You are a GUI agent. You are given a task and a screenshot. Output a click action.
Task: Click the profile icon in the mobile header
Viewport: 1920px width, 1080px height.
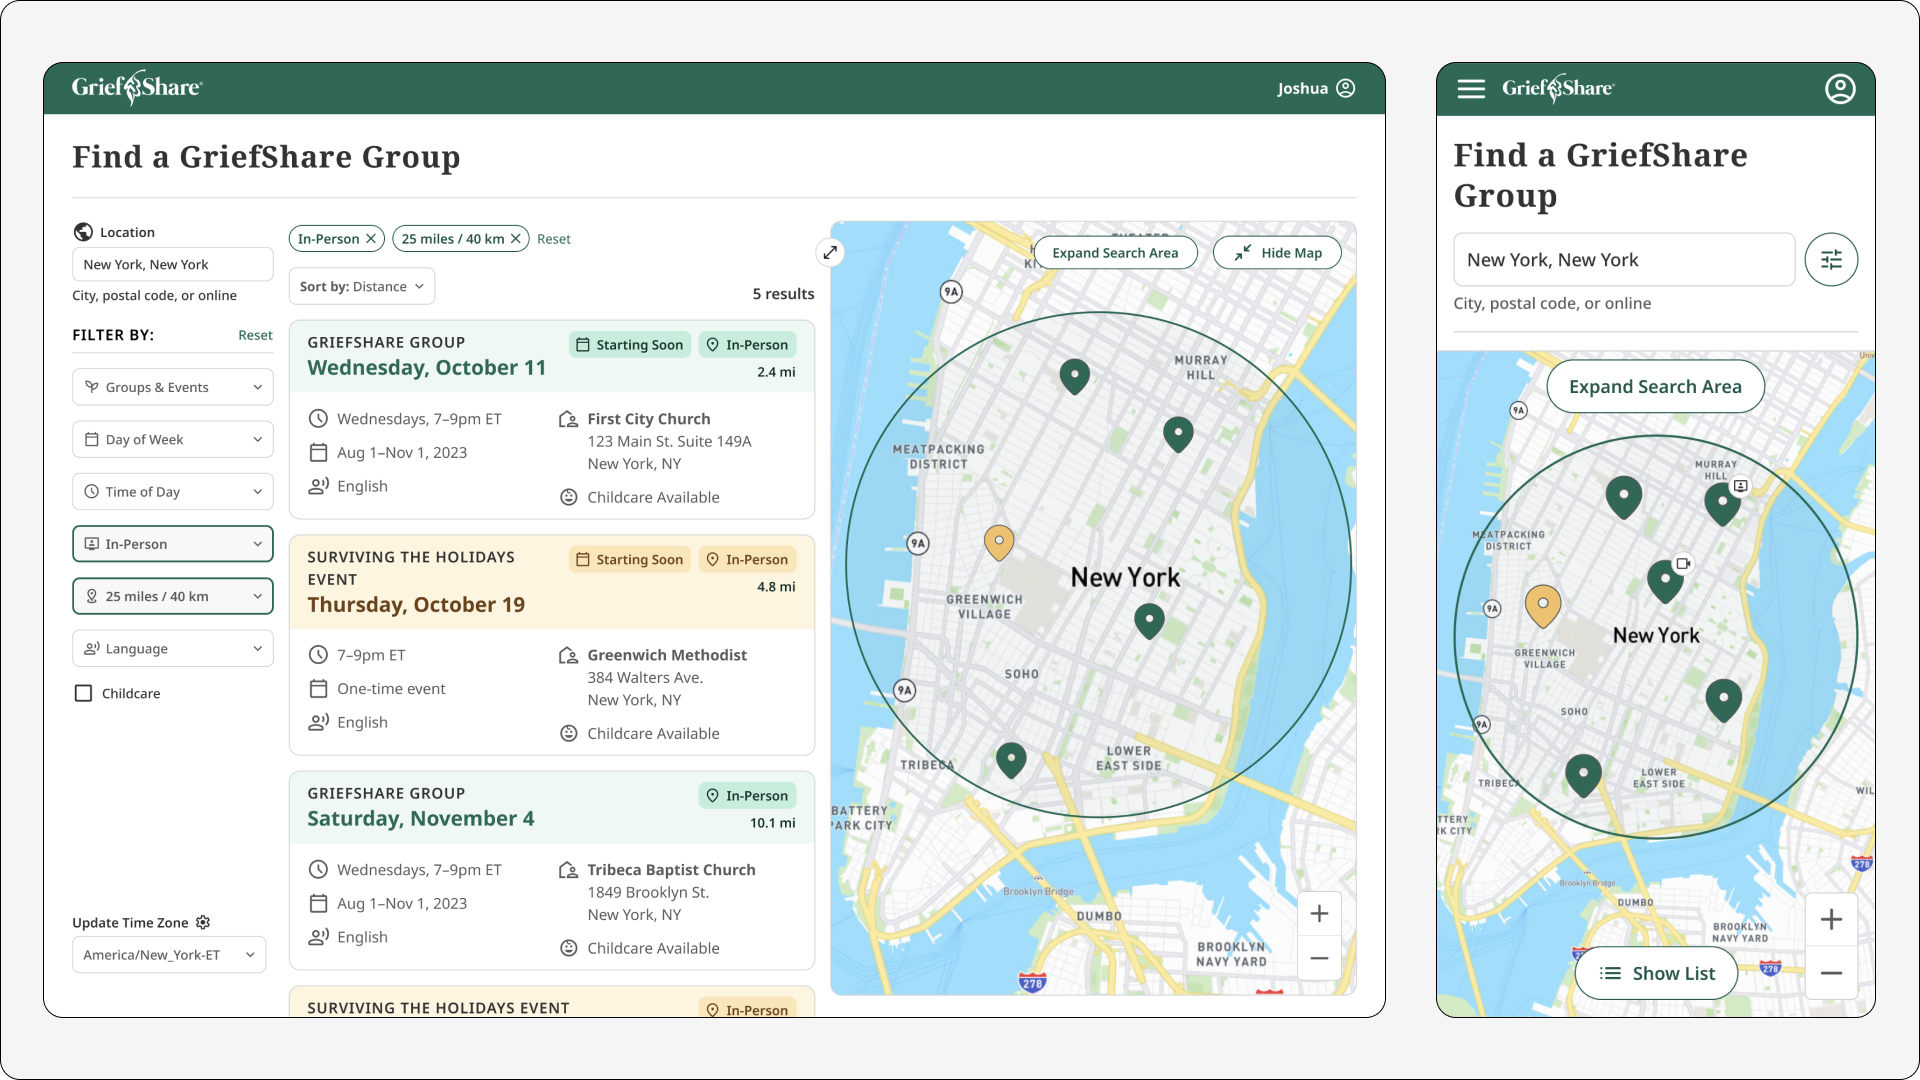1841,88
